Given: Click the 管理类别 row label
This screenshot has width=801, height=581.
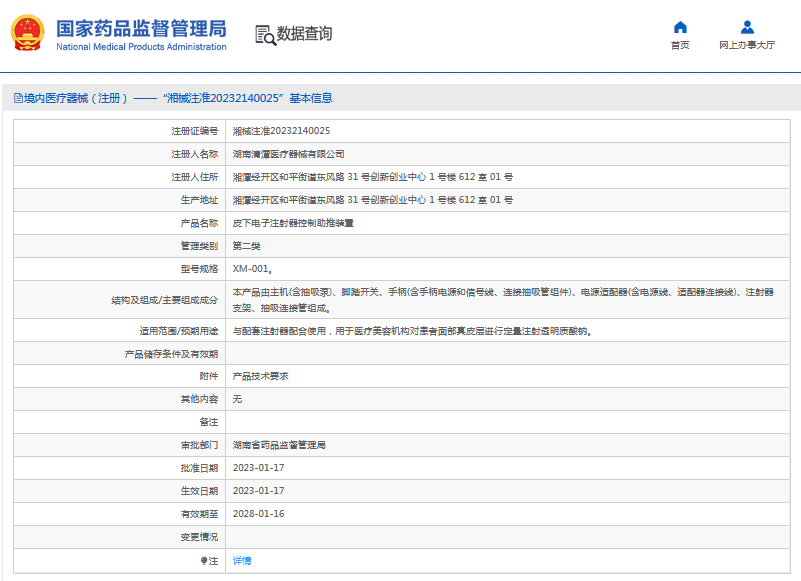Looking at the screenshot, I should click(x=199, y=246).
